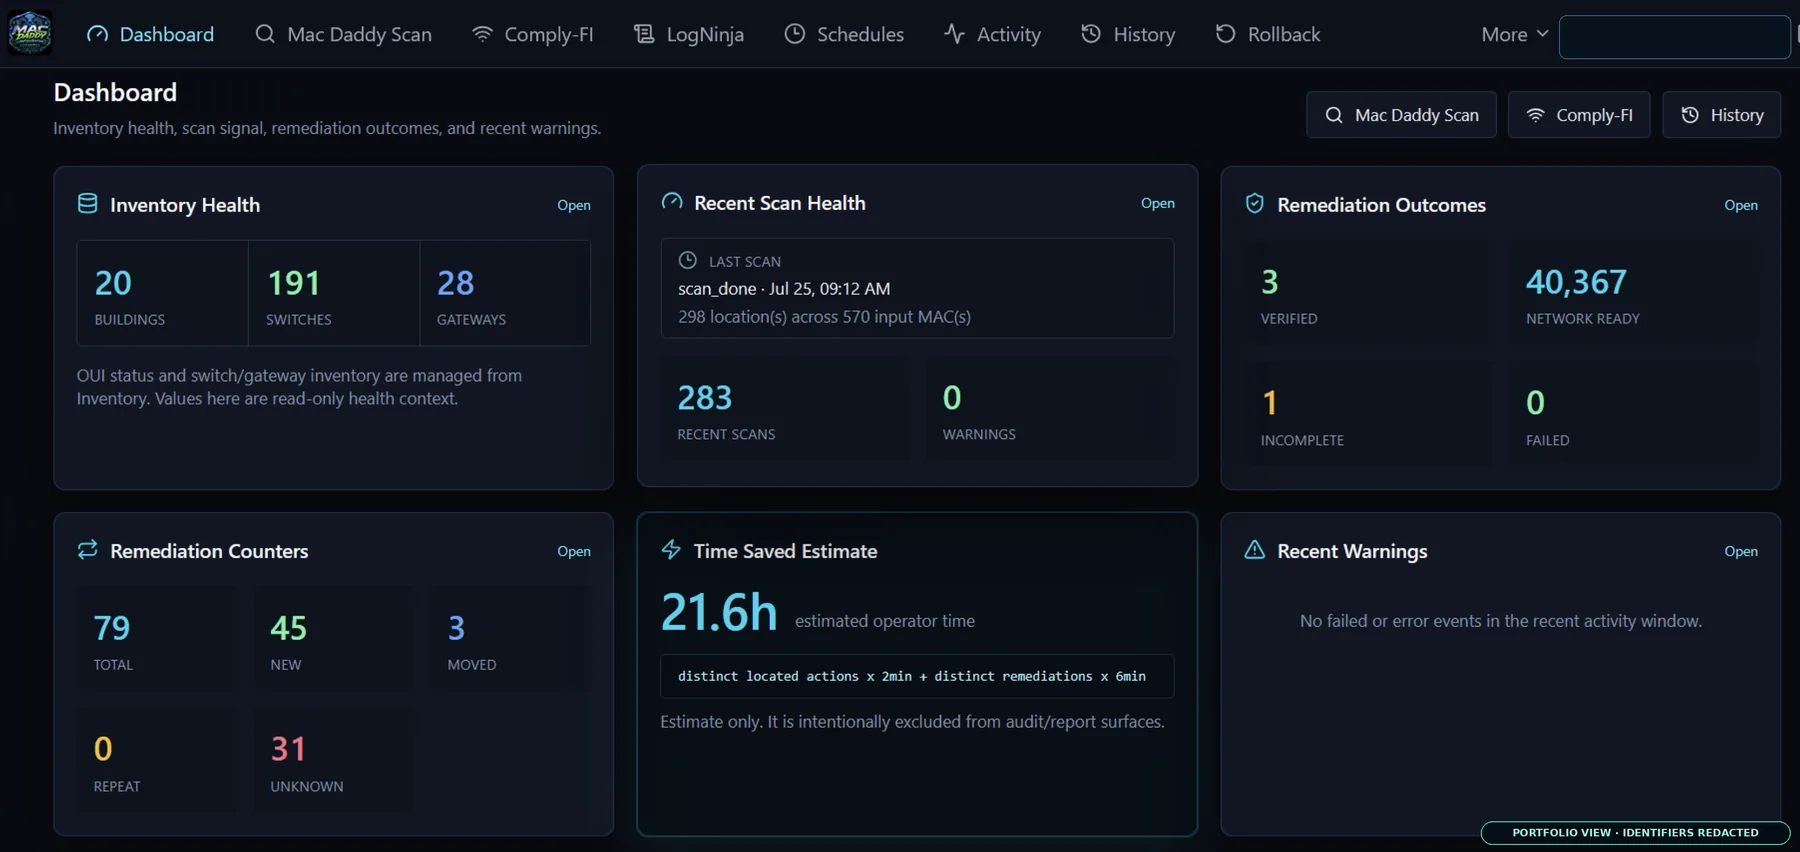The width and height of the screenshot is (1800, 852).
Task: Open the Inventory Health card link
Action: tap(574, 205)
